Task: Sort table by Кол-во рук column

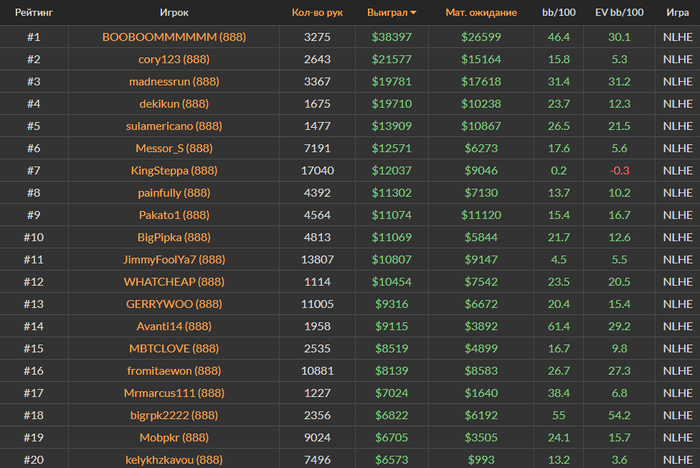Action: [317, 13]
